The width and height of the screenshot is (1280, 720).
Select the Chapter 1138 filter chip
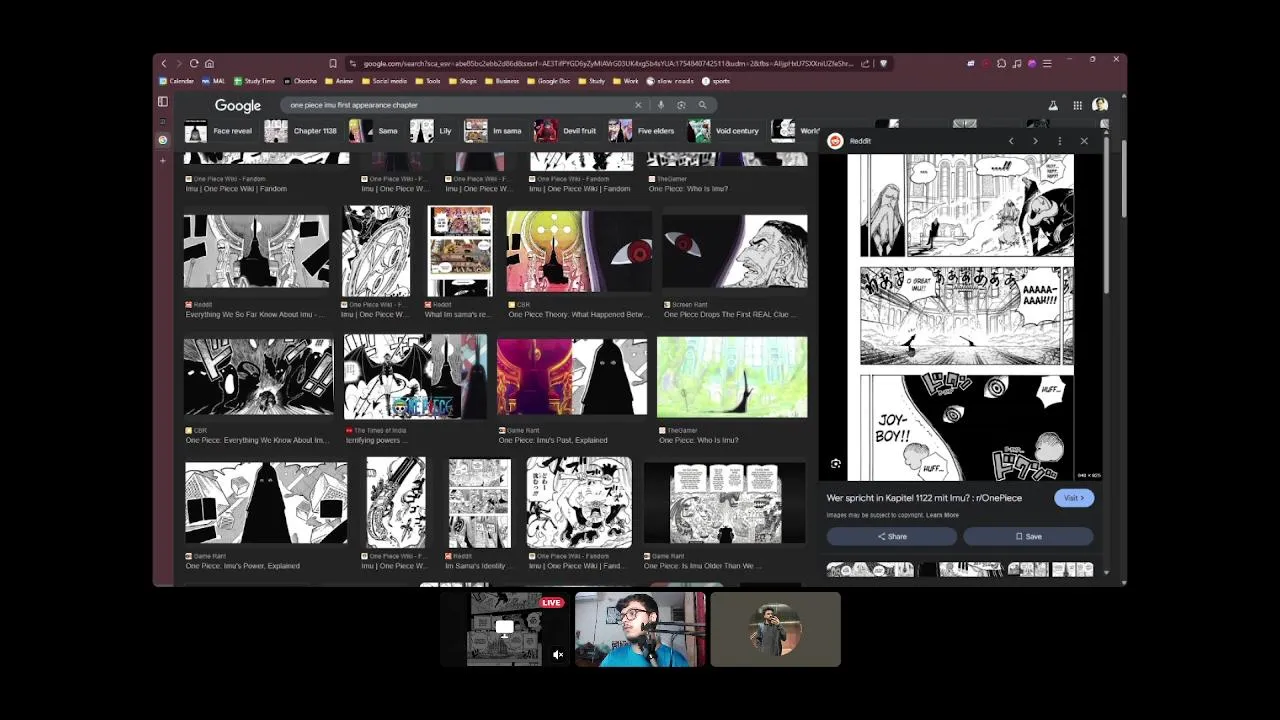[301, 131]
